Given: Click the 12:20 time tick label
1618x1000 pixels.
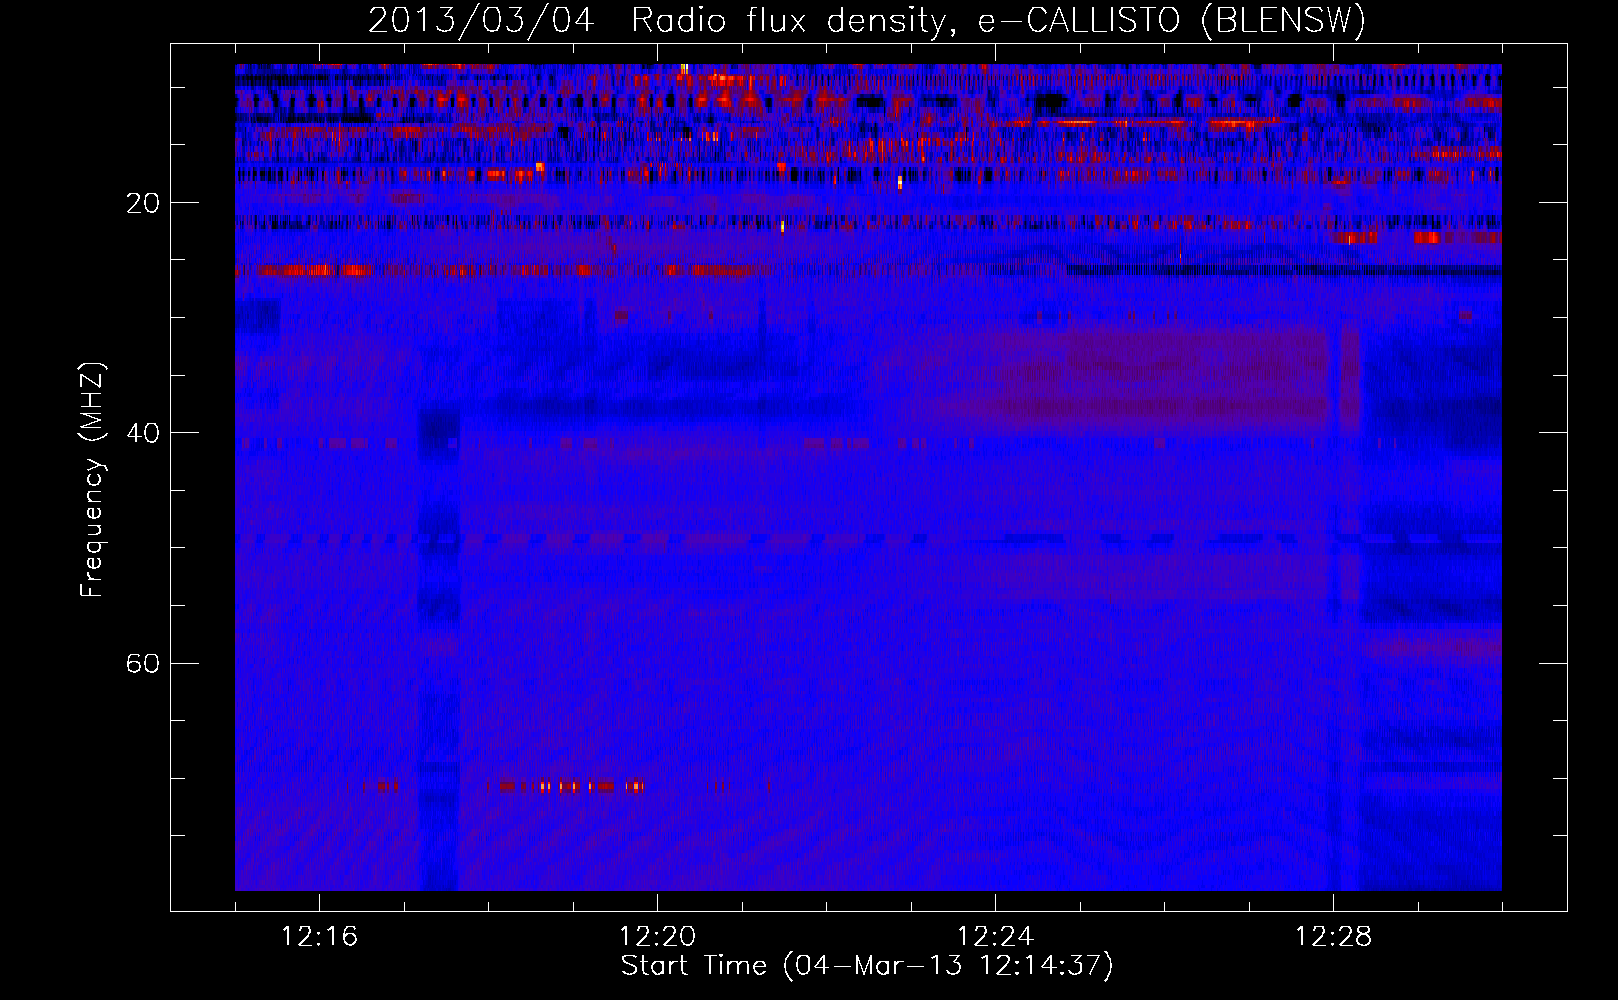Looking at the screenshot, I should tap(657, 937).
